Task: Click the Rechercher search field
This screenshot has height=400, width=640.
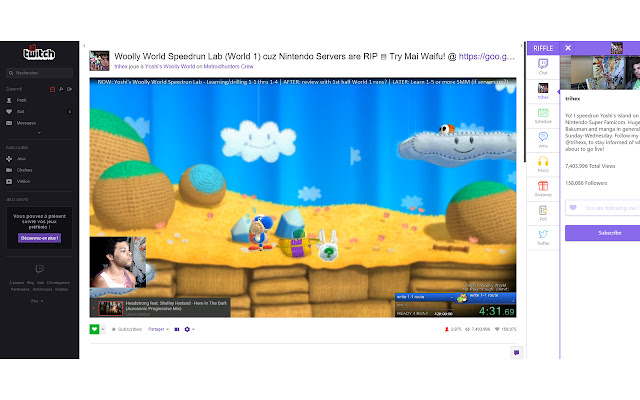Action: (x=40, y=73)
